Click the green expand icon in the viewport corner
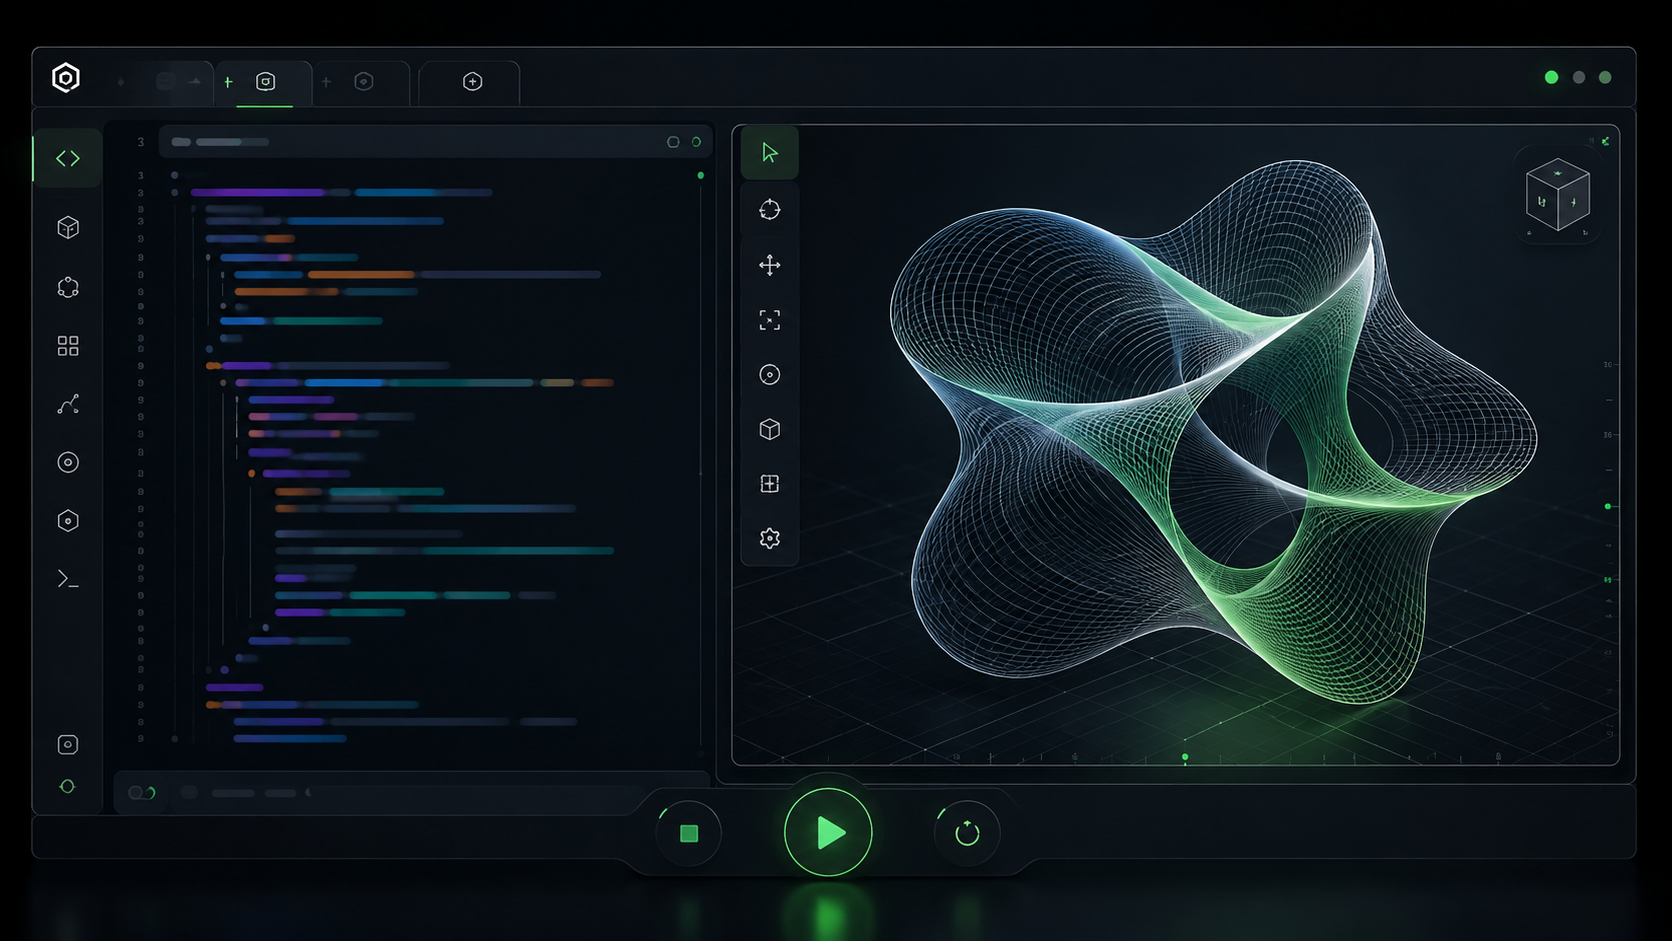 [1605, 141]
